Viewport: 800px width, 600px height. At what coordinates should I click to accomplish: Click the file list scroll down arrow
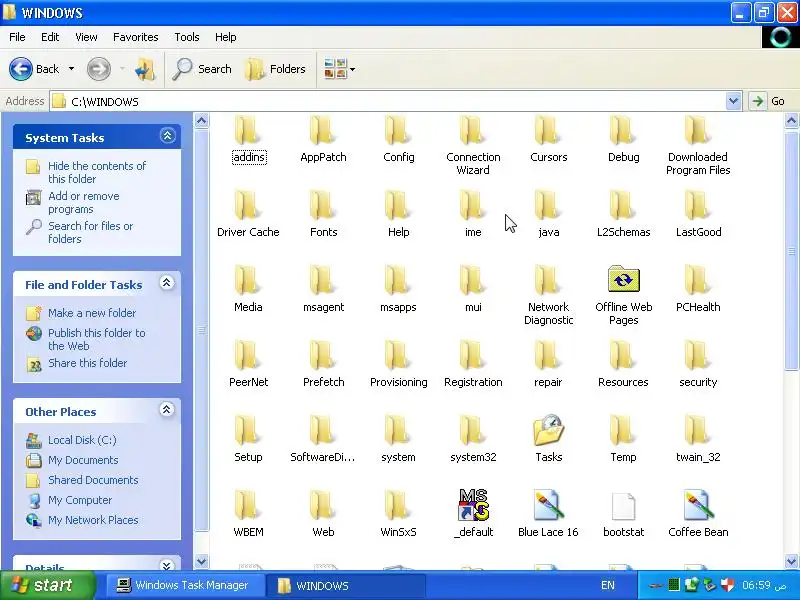(x=791, y=562)
